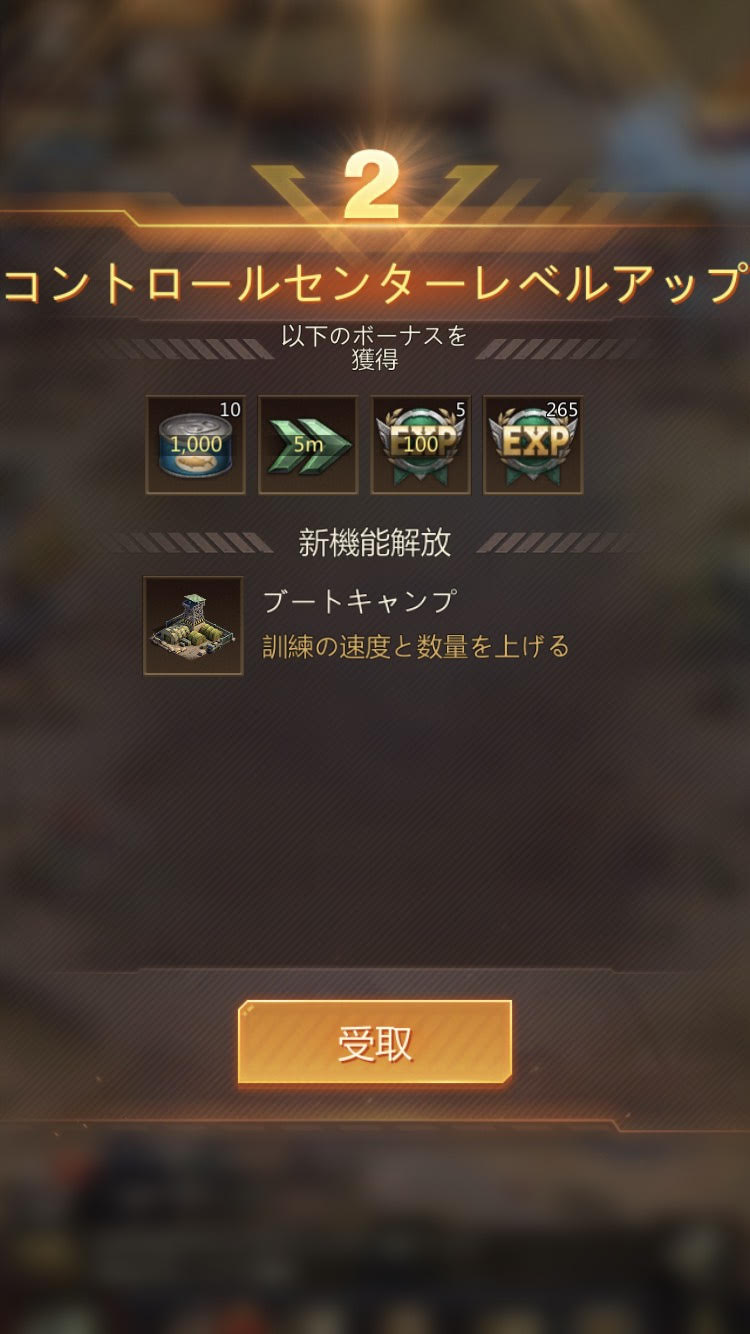
Task: Tap the quantity 10 on the food can
Action: tap(230, 409)
